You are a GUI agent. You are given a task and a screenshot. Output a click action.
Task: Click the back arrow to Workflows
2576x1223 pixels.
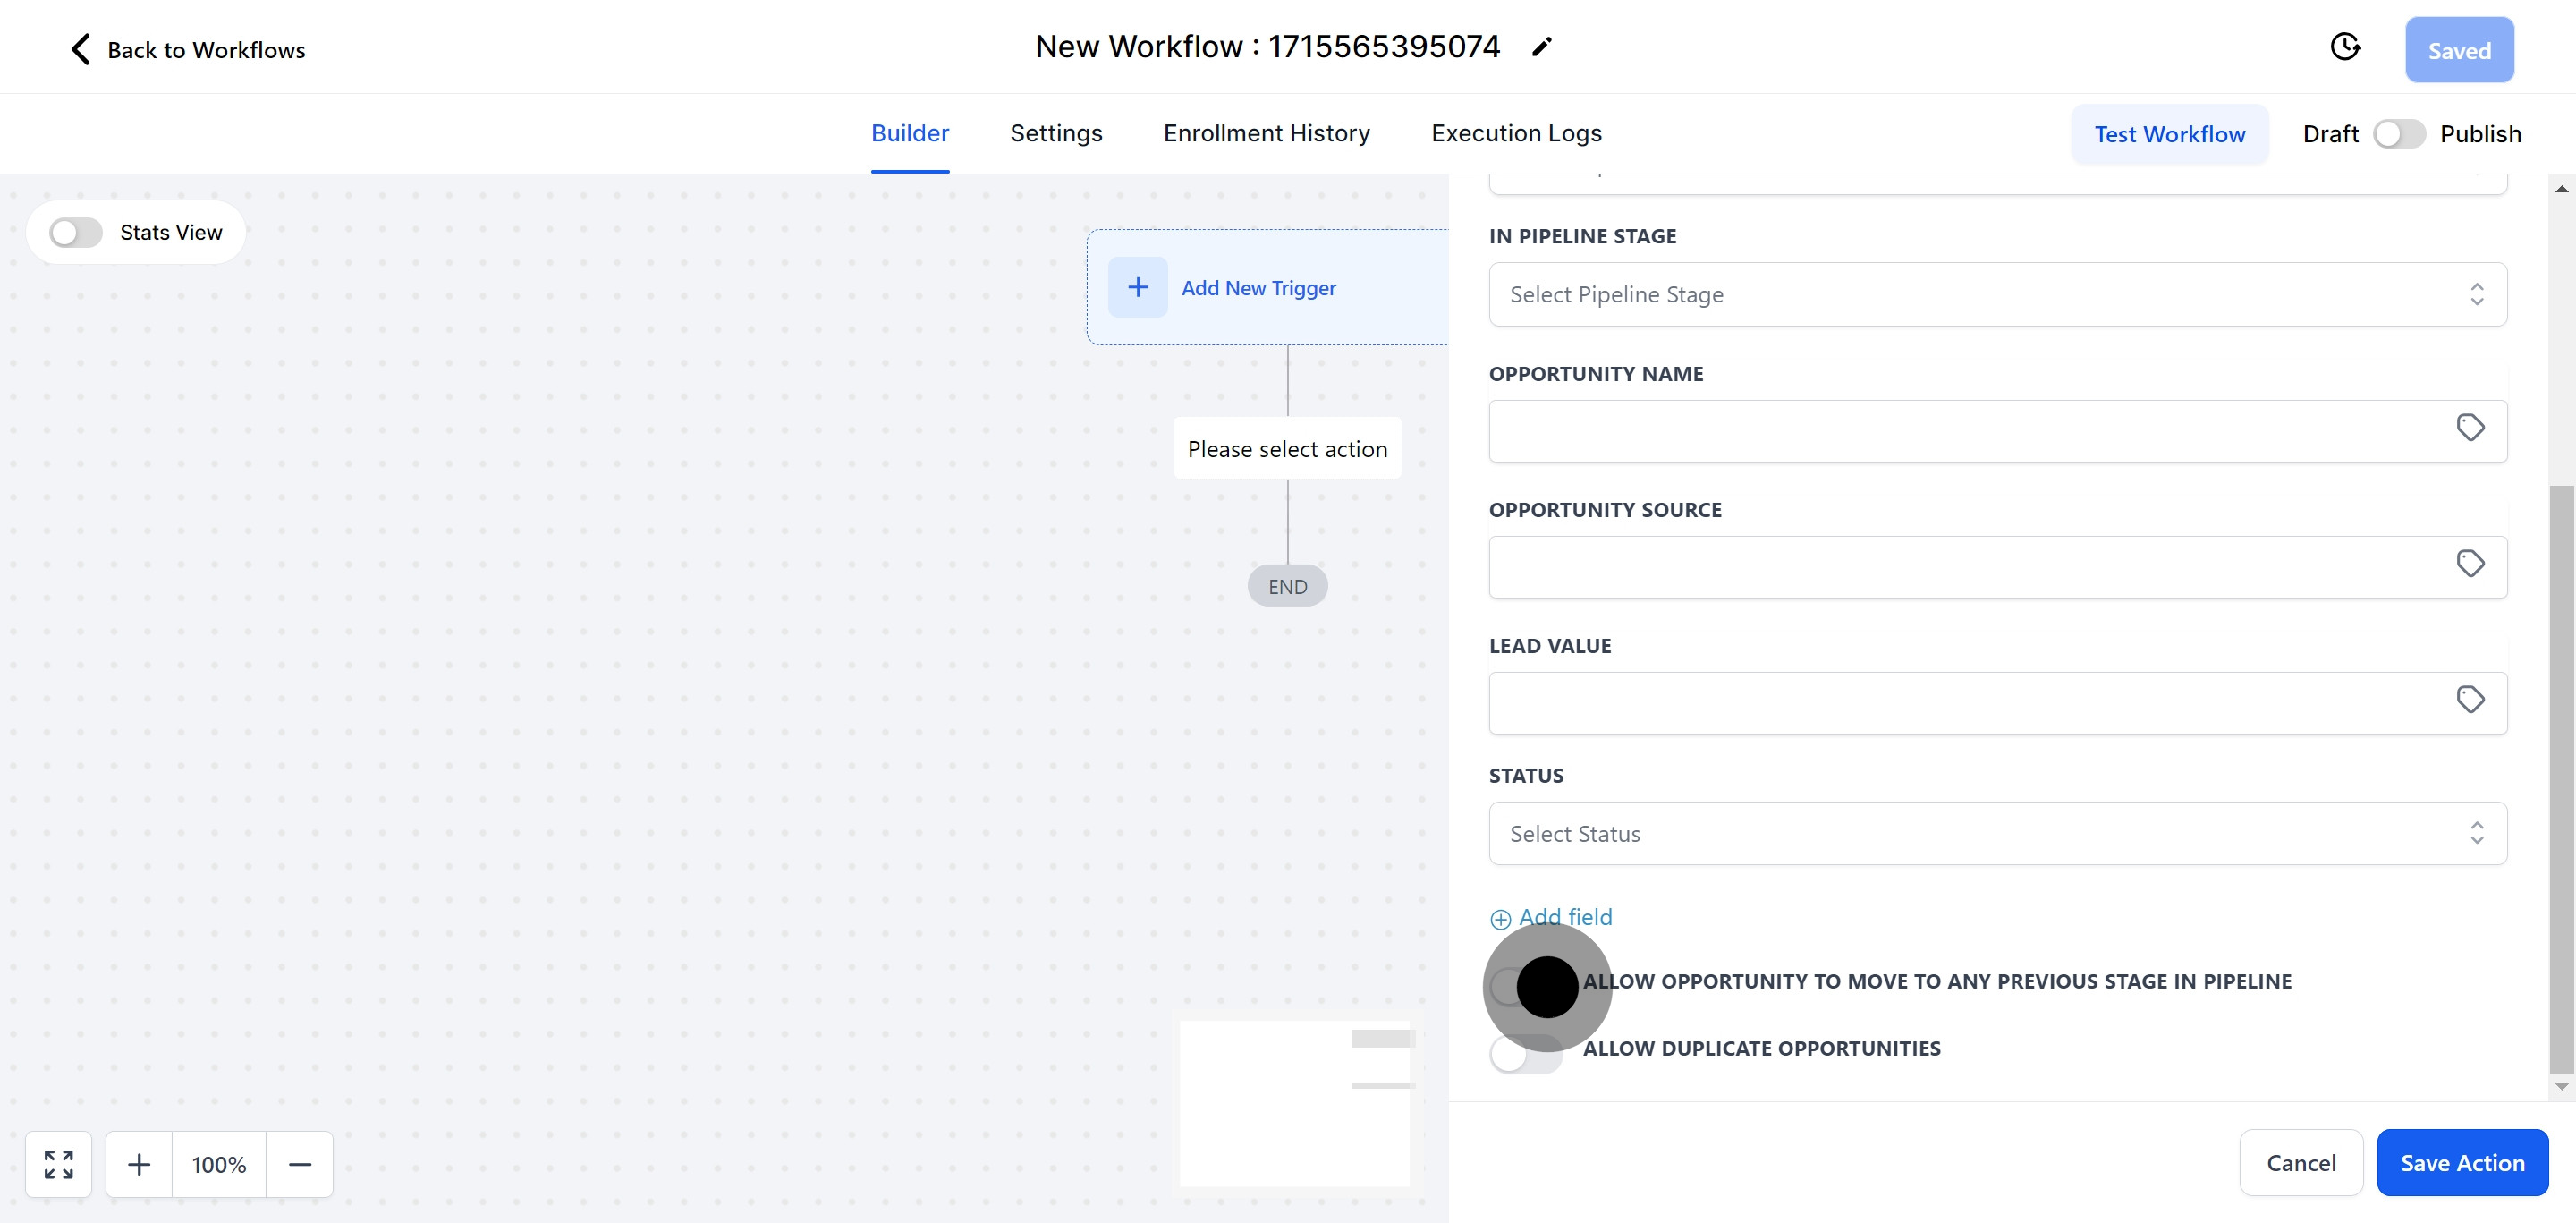coord(81,49)
